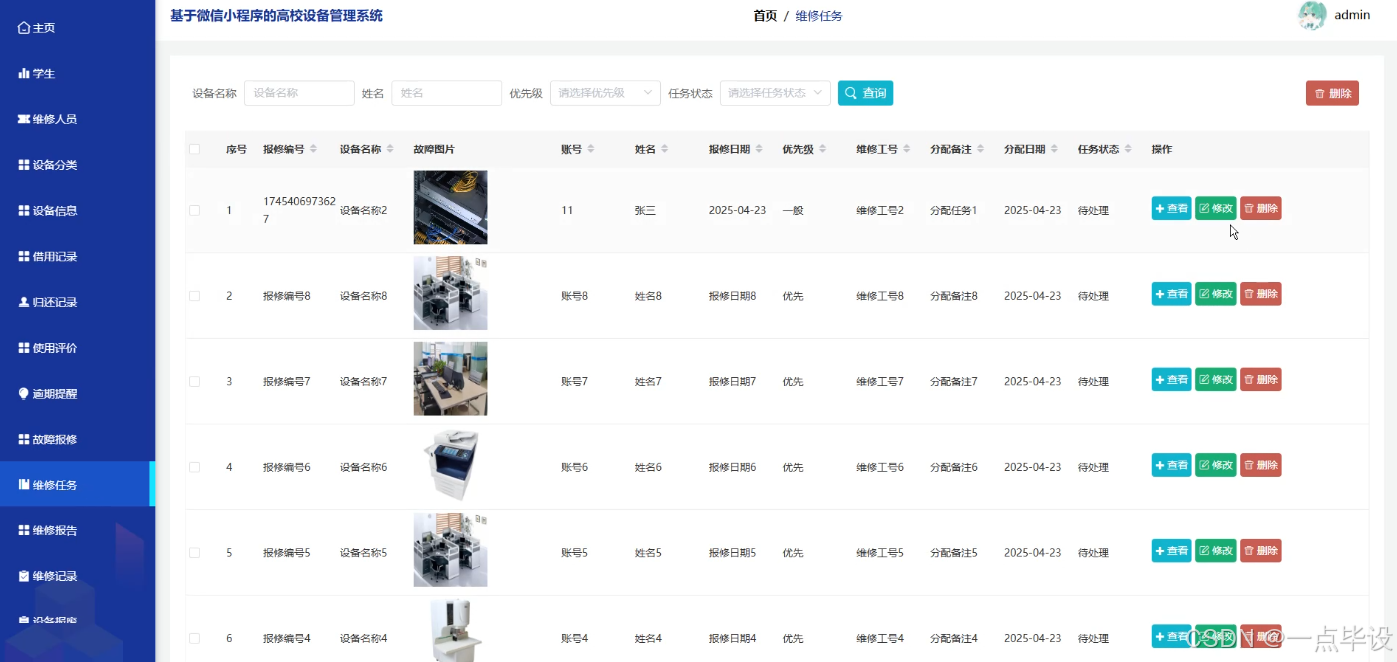
Task: Click 修改 on the 张三 row
Action: pyautogui.click(x=1215, y=208)
